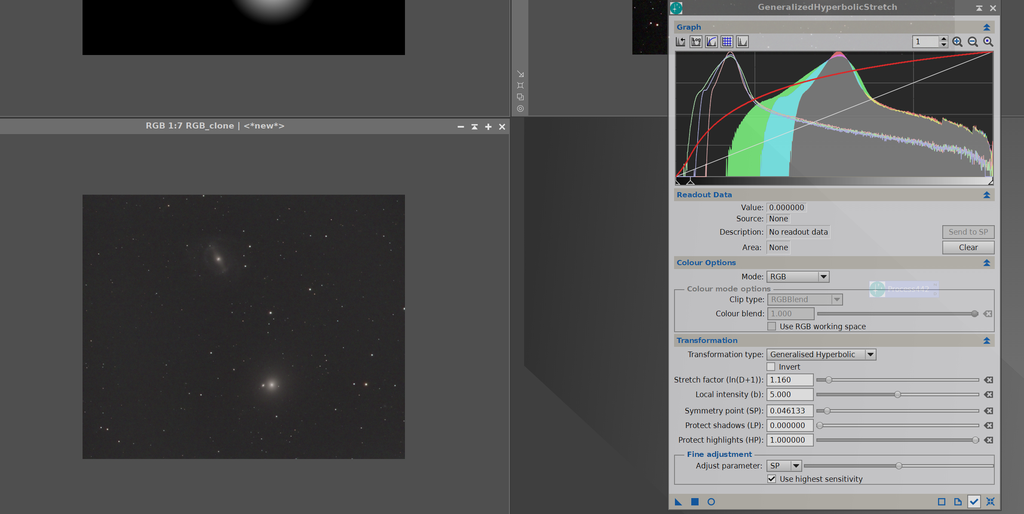The image size is (1024, 514).
Task: Click the 'No readout data' description text
Action: pyautogui.click(x=798, y=232)
